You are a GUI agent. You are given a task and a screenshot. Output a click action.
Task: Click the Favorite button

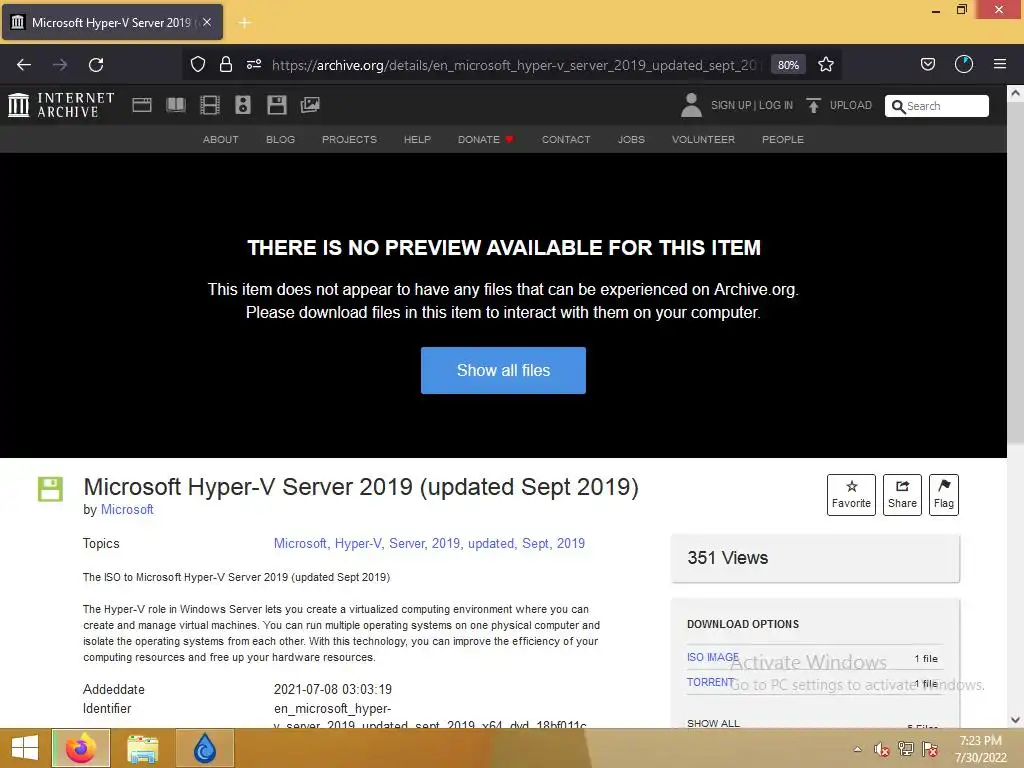click(851, 495)
